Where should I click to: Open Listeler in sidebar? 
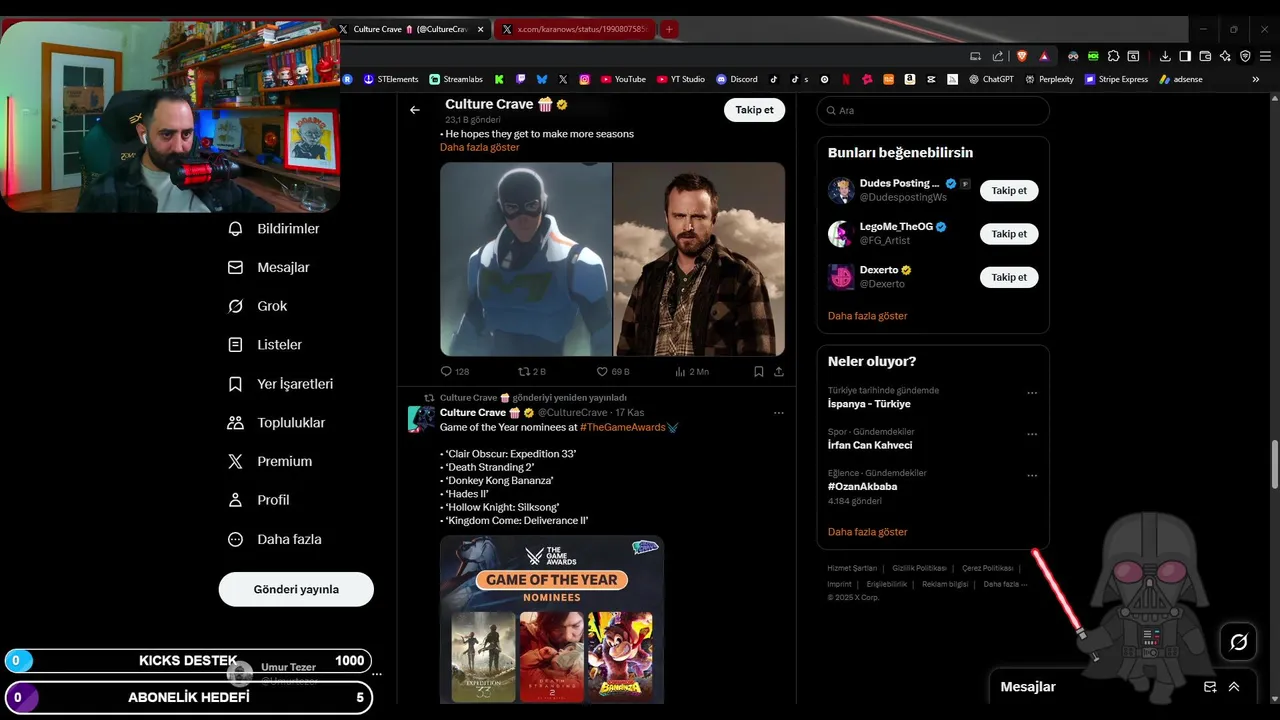pos(265,345)
